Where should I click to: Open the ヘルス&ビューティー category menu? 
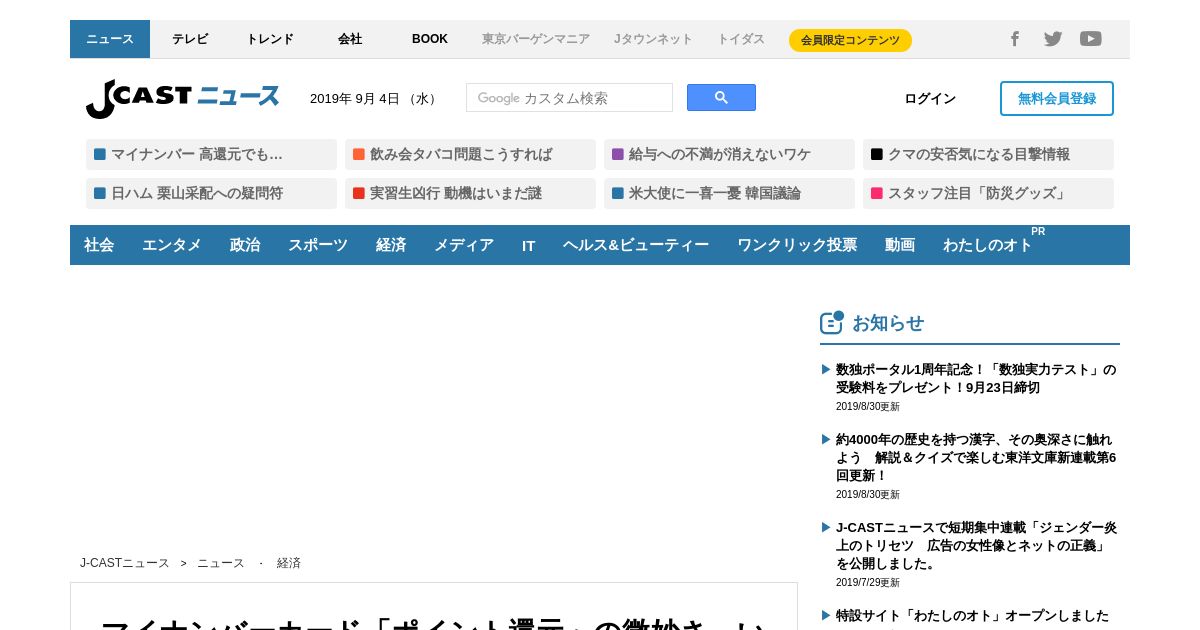click(636, 245)
